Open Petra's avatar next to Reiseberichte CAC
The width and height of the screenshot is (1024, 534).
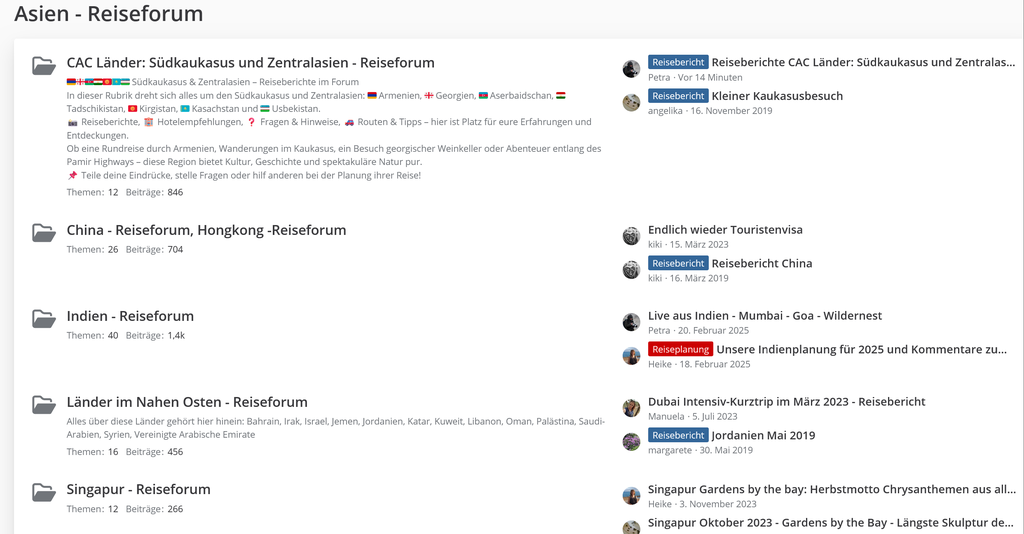631,69
